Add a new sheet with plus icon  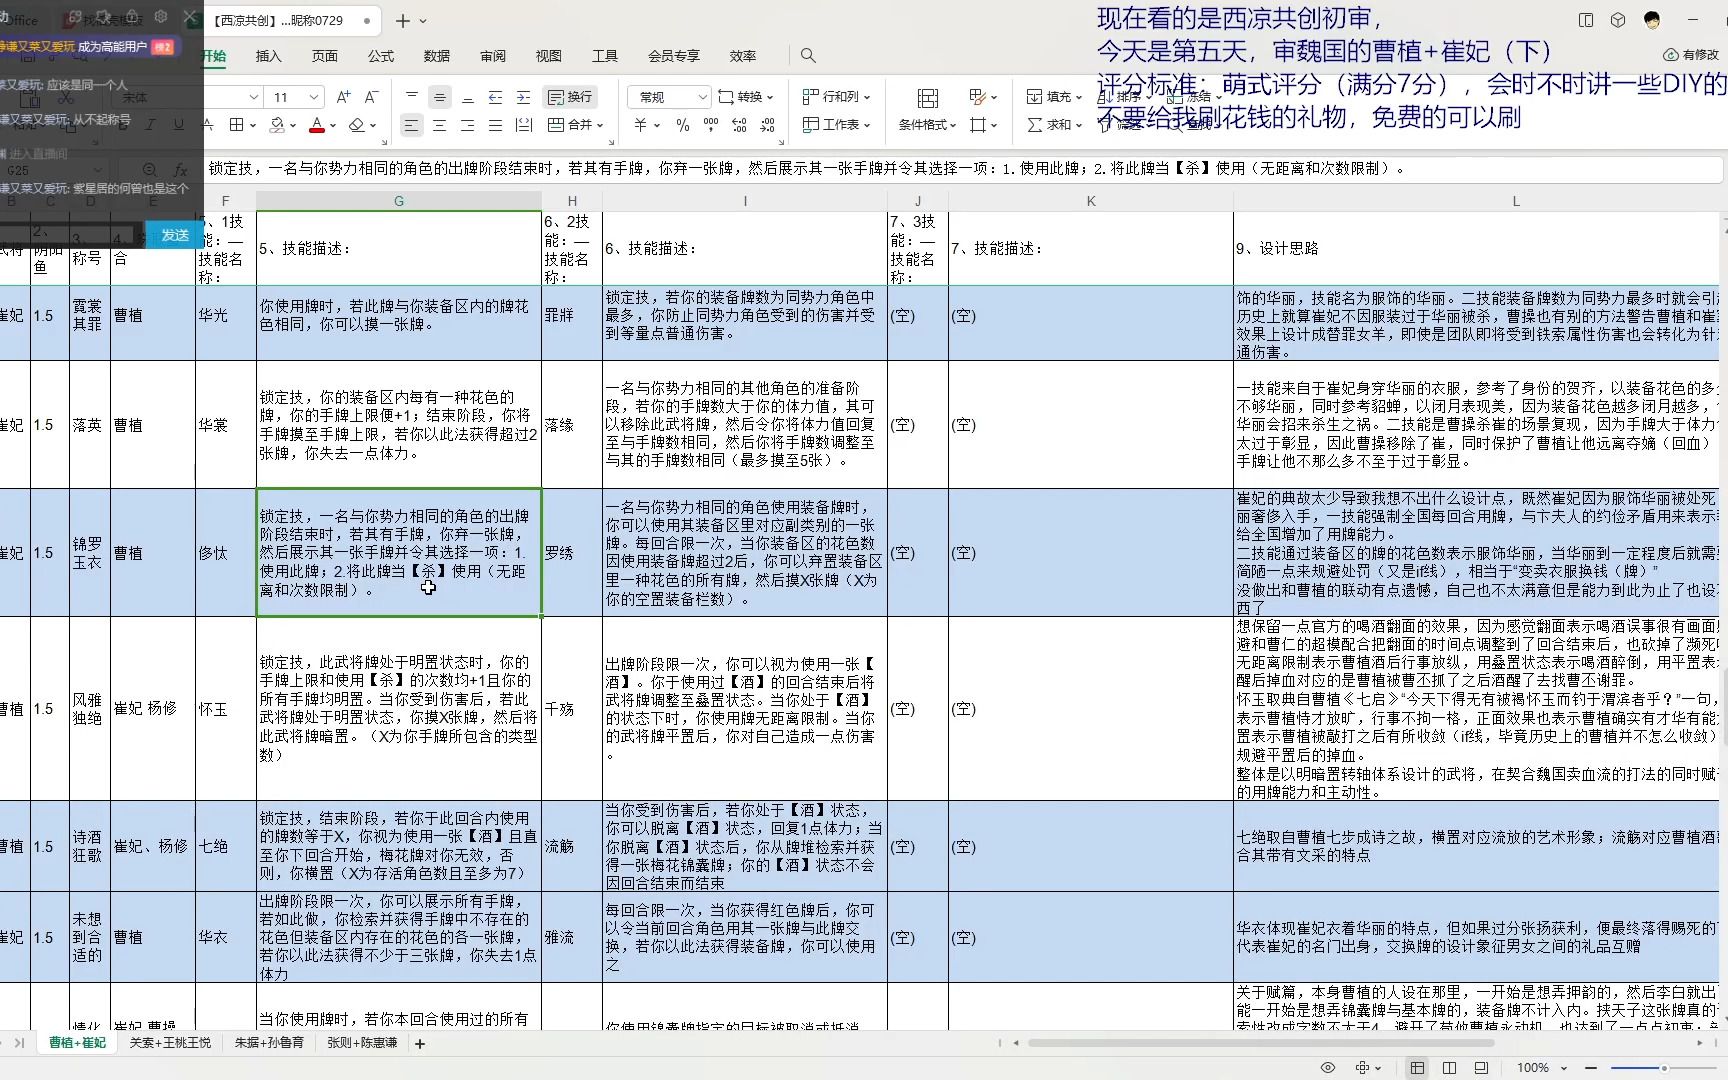pos(420,1043)
